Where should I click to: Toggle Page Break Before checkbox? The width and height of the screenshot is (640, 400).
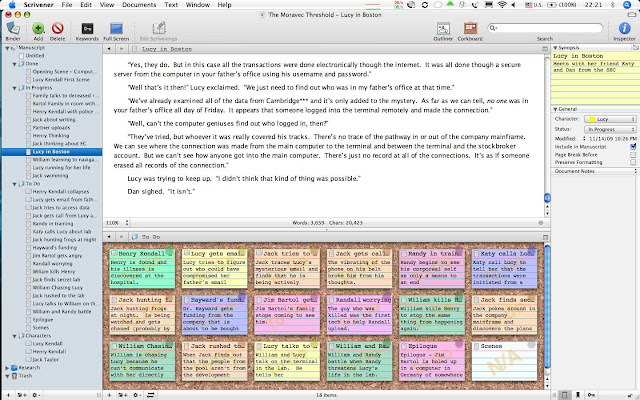(633, 155)
